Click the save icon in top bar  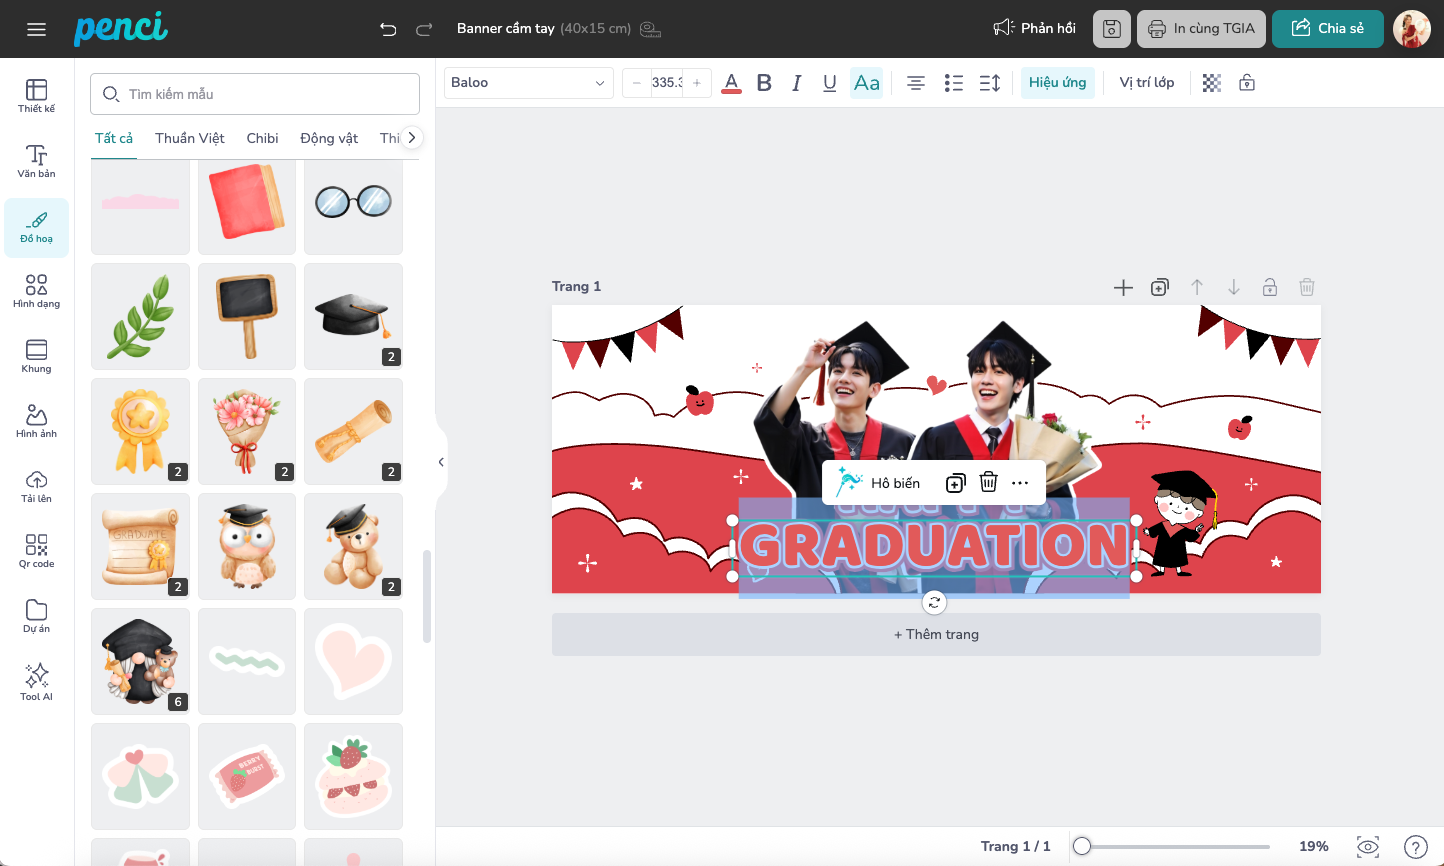coord(1111,29)
